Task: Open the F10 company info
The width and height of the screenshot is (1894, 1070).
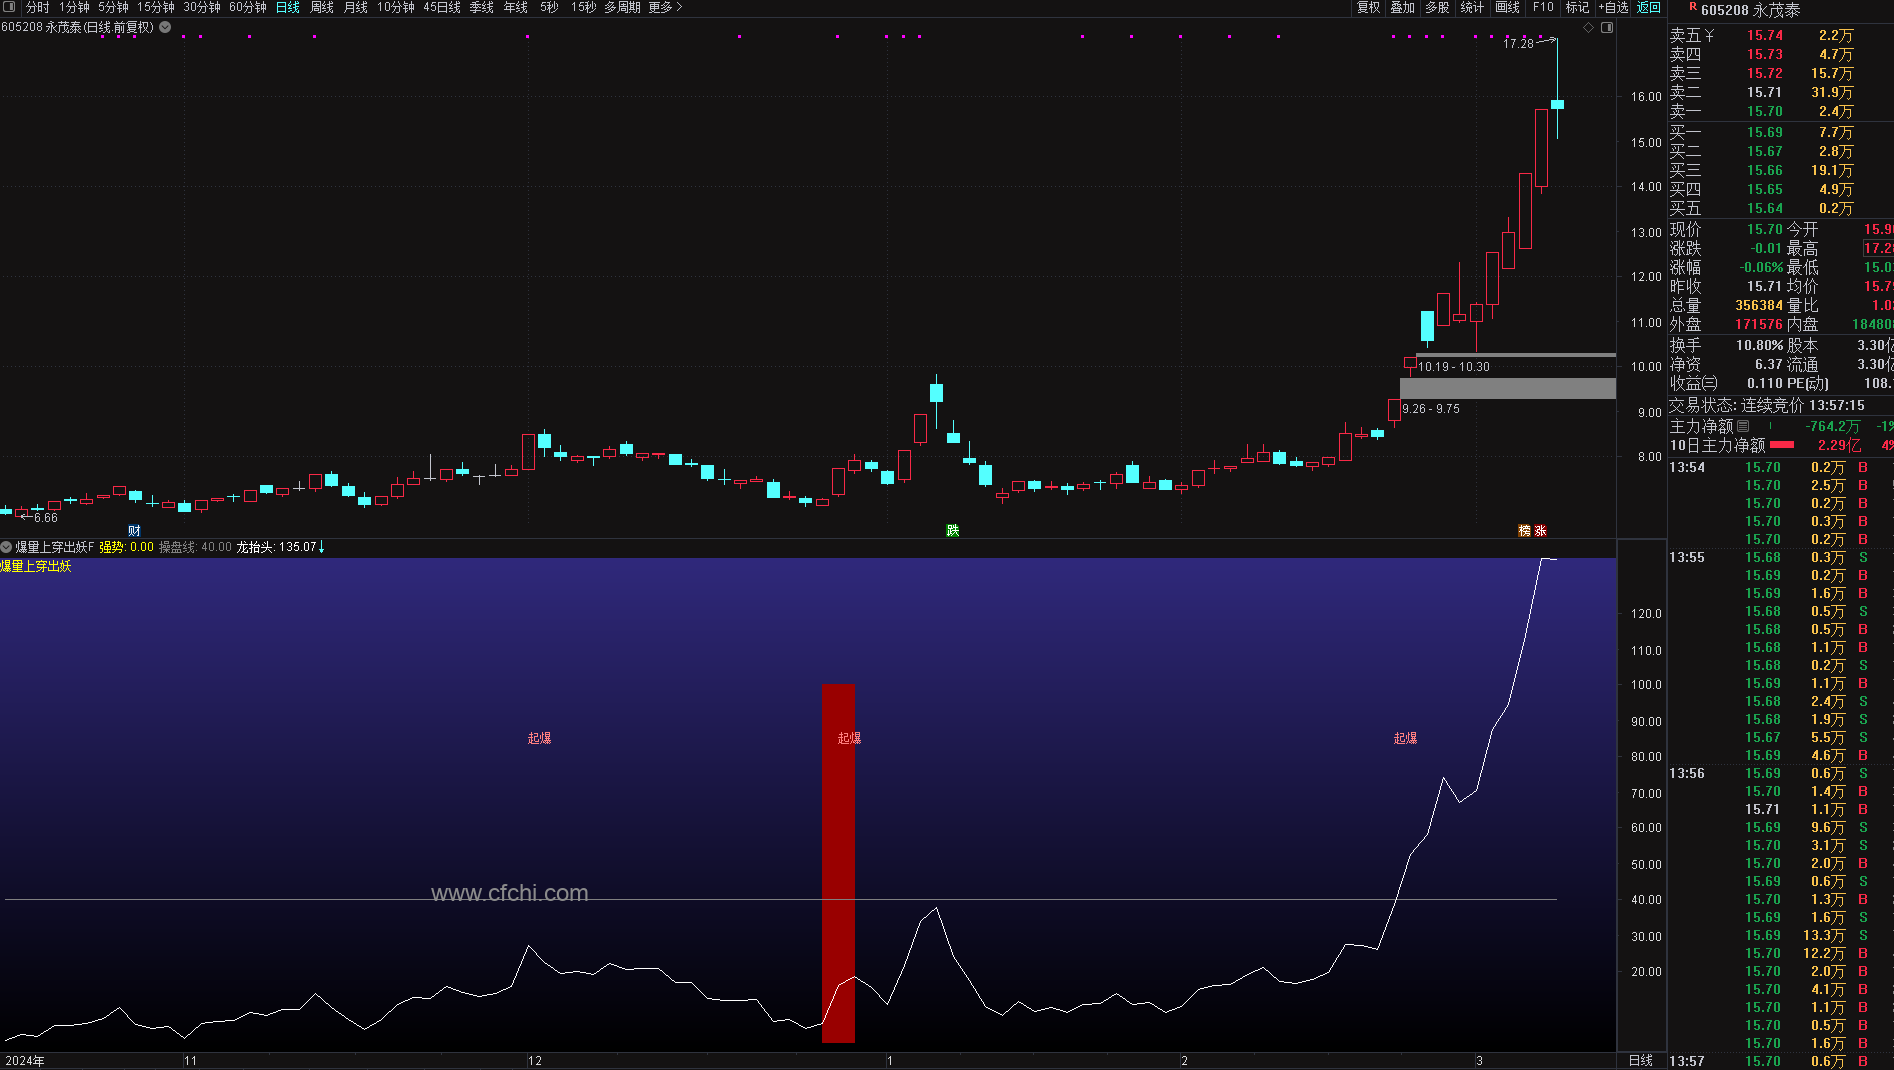Action: tap(1543, 7)
